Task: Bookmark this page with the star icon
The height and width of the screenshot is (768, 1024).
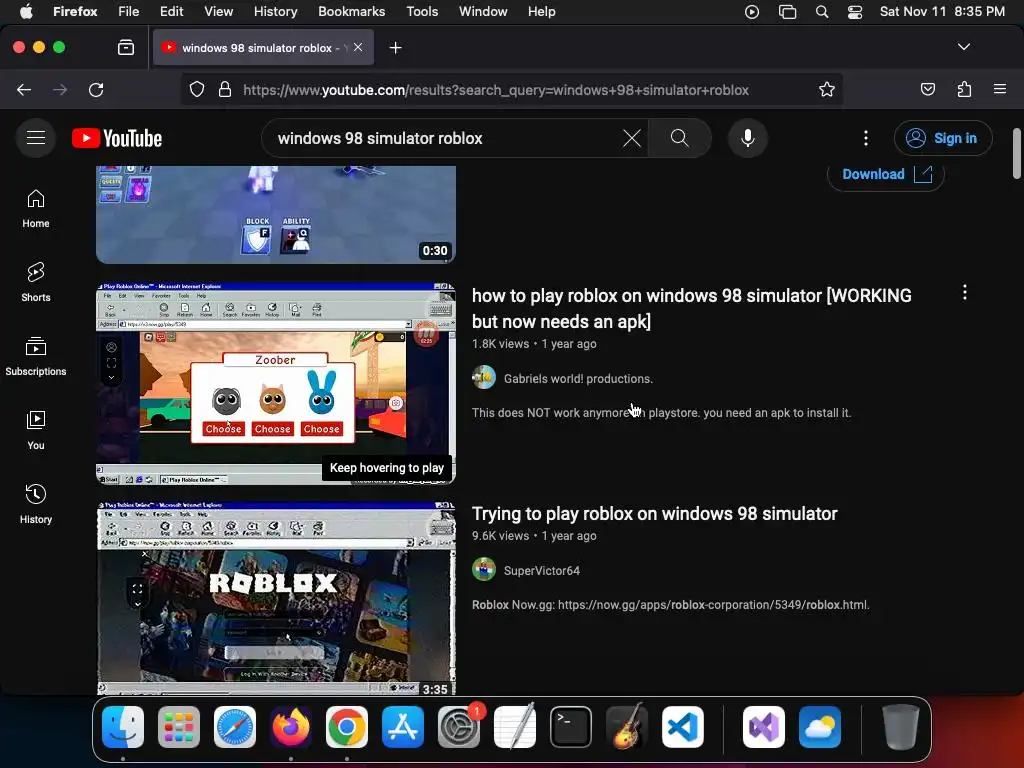Action: click(827, 89)
